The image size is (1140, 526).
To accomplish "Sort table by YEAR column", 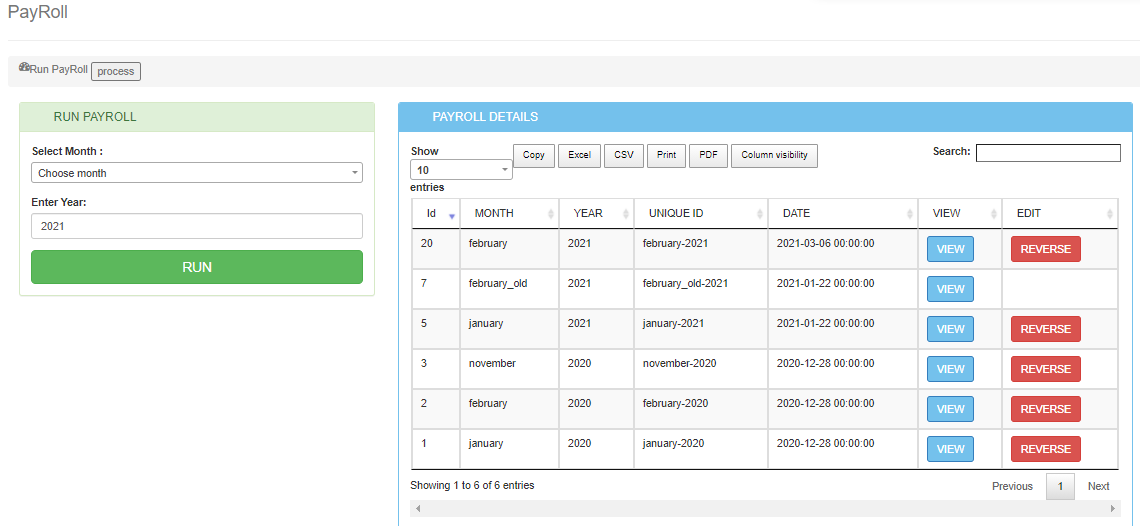I will (596, 214).
